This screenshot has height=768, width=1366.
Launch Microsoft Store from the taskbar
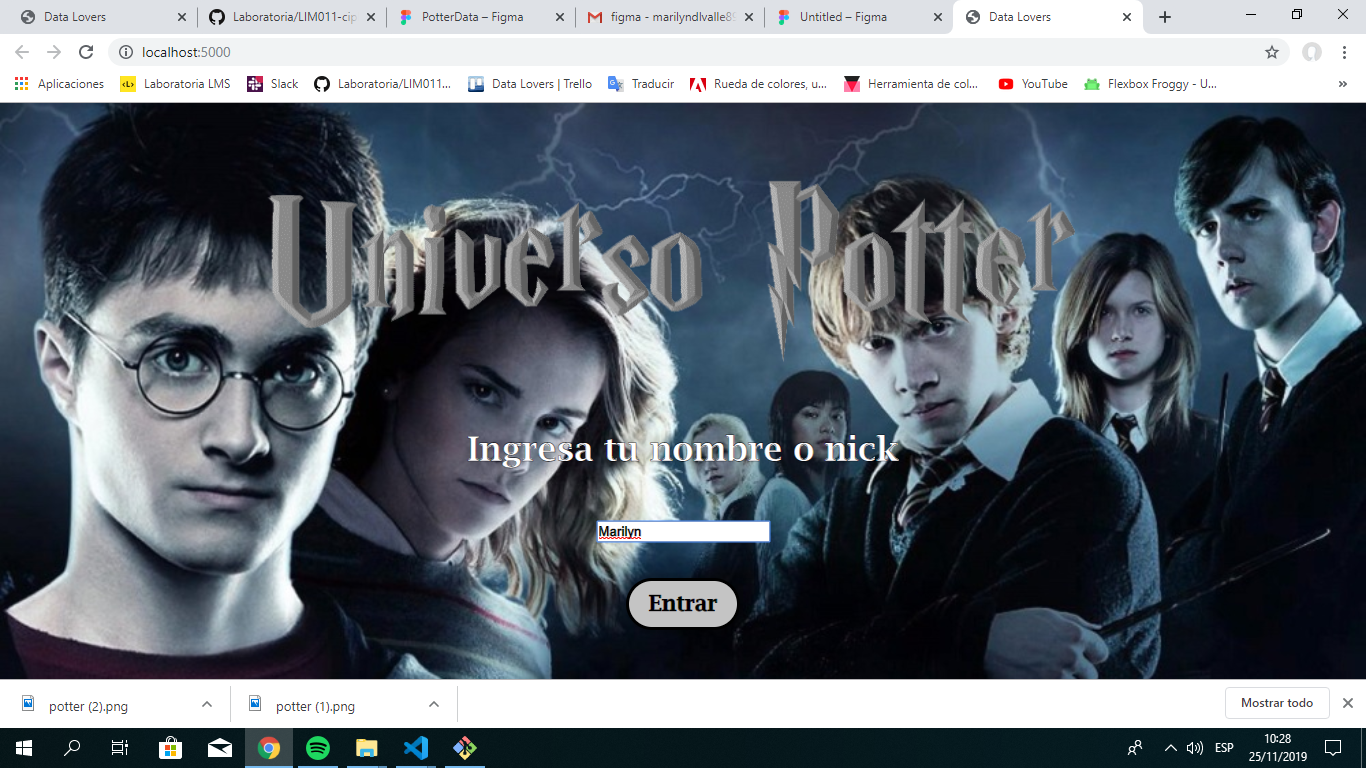(x=170, y=748)
